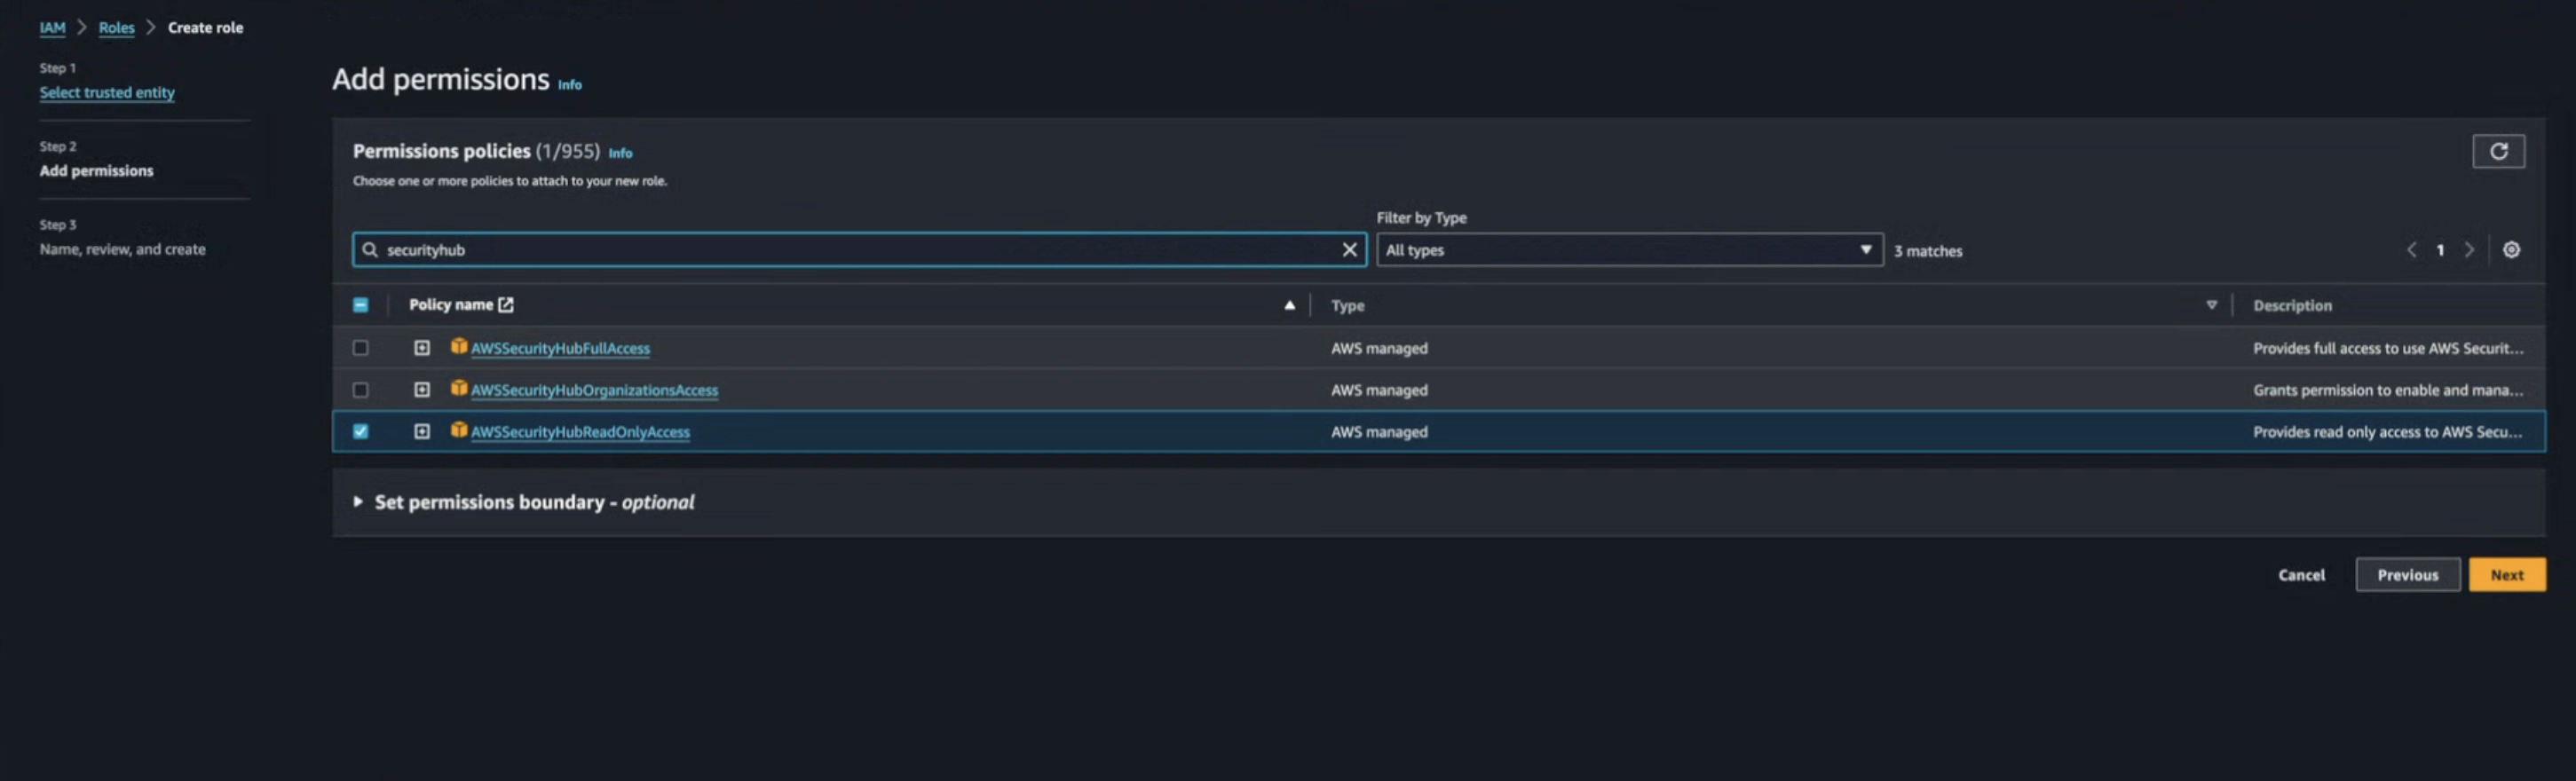Open the Roles breadcrumb link
Screen dimensions: 2576x781
(116, 28)
